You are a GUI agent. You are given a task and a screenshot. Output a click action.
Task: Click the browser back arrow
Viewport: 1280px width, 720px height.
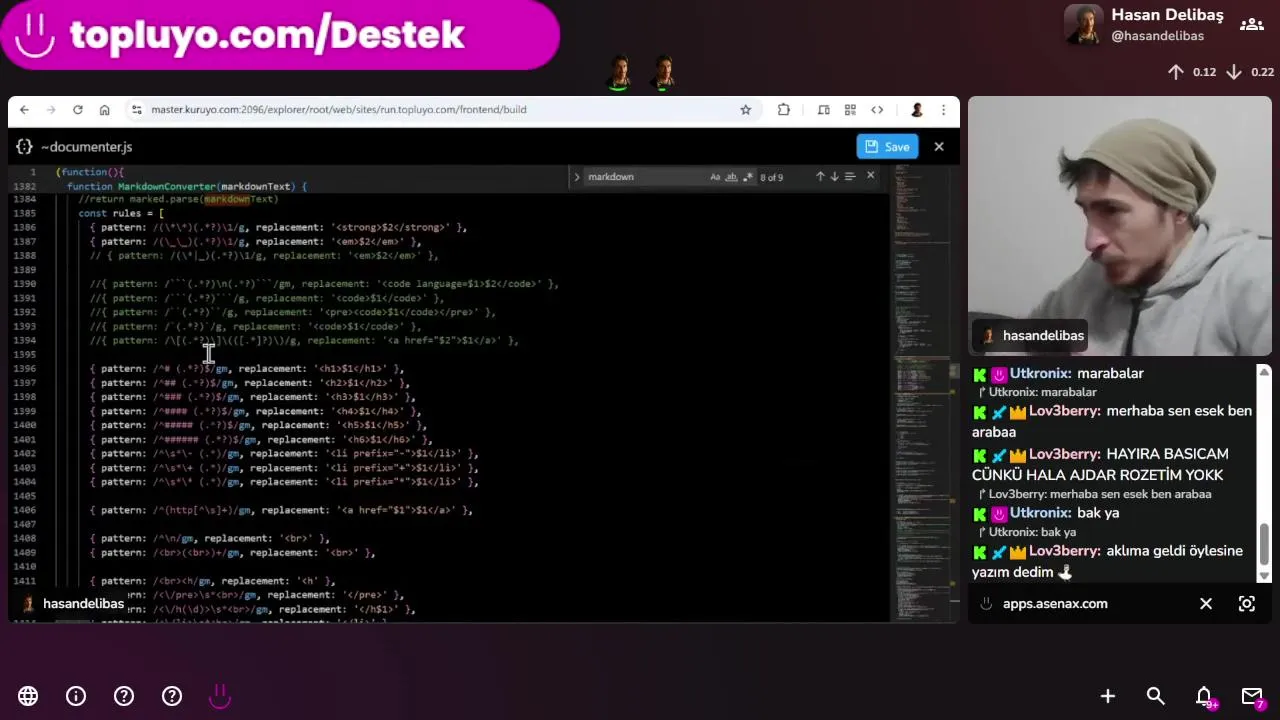(x=24, y=110)
